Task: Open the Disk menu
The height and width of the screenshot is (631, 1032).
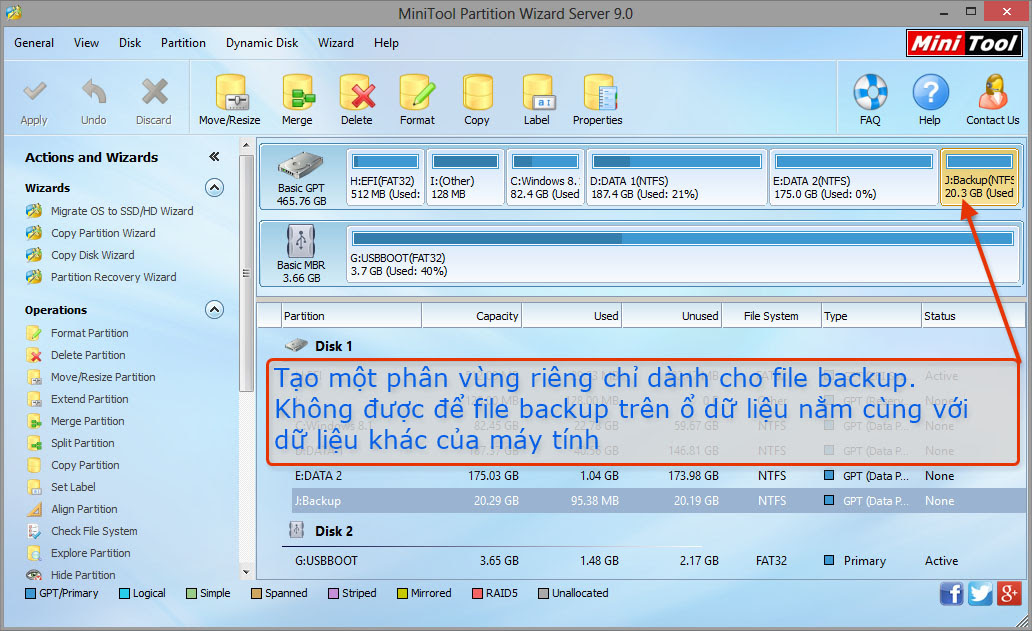Action: click(x=130, y=43)
